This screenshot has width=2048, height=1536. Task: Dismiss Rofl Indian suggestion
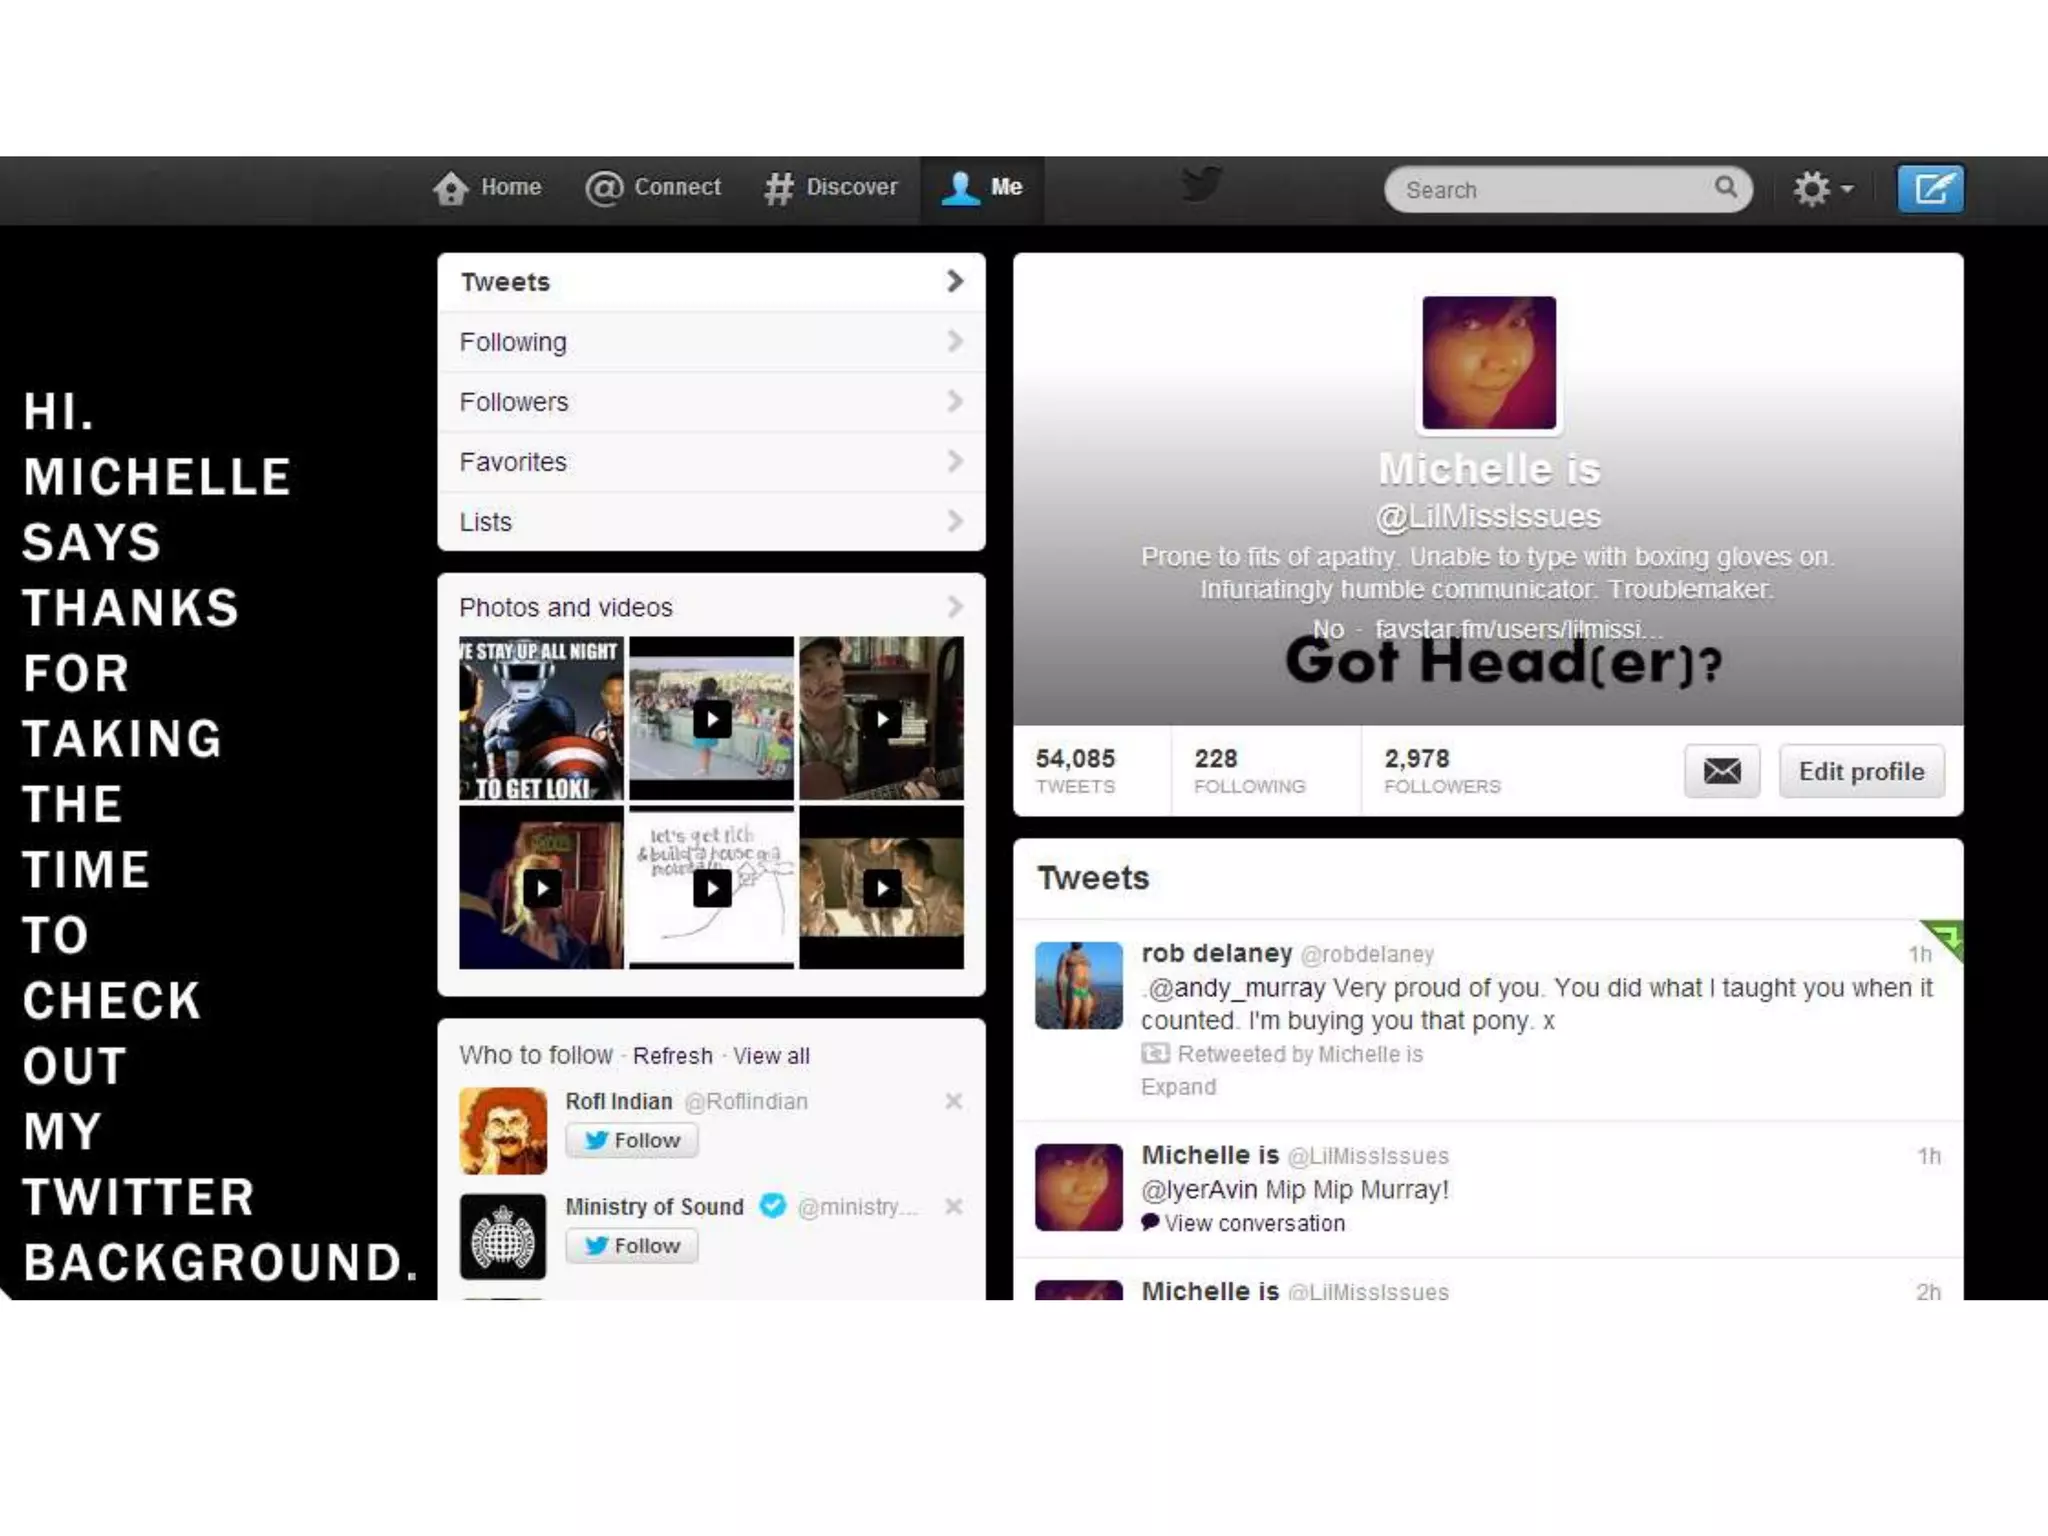(x=953, y=1101)
